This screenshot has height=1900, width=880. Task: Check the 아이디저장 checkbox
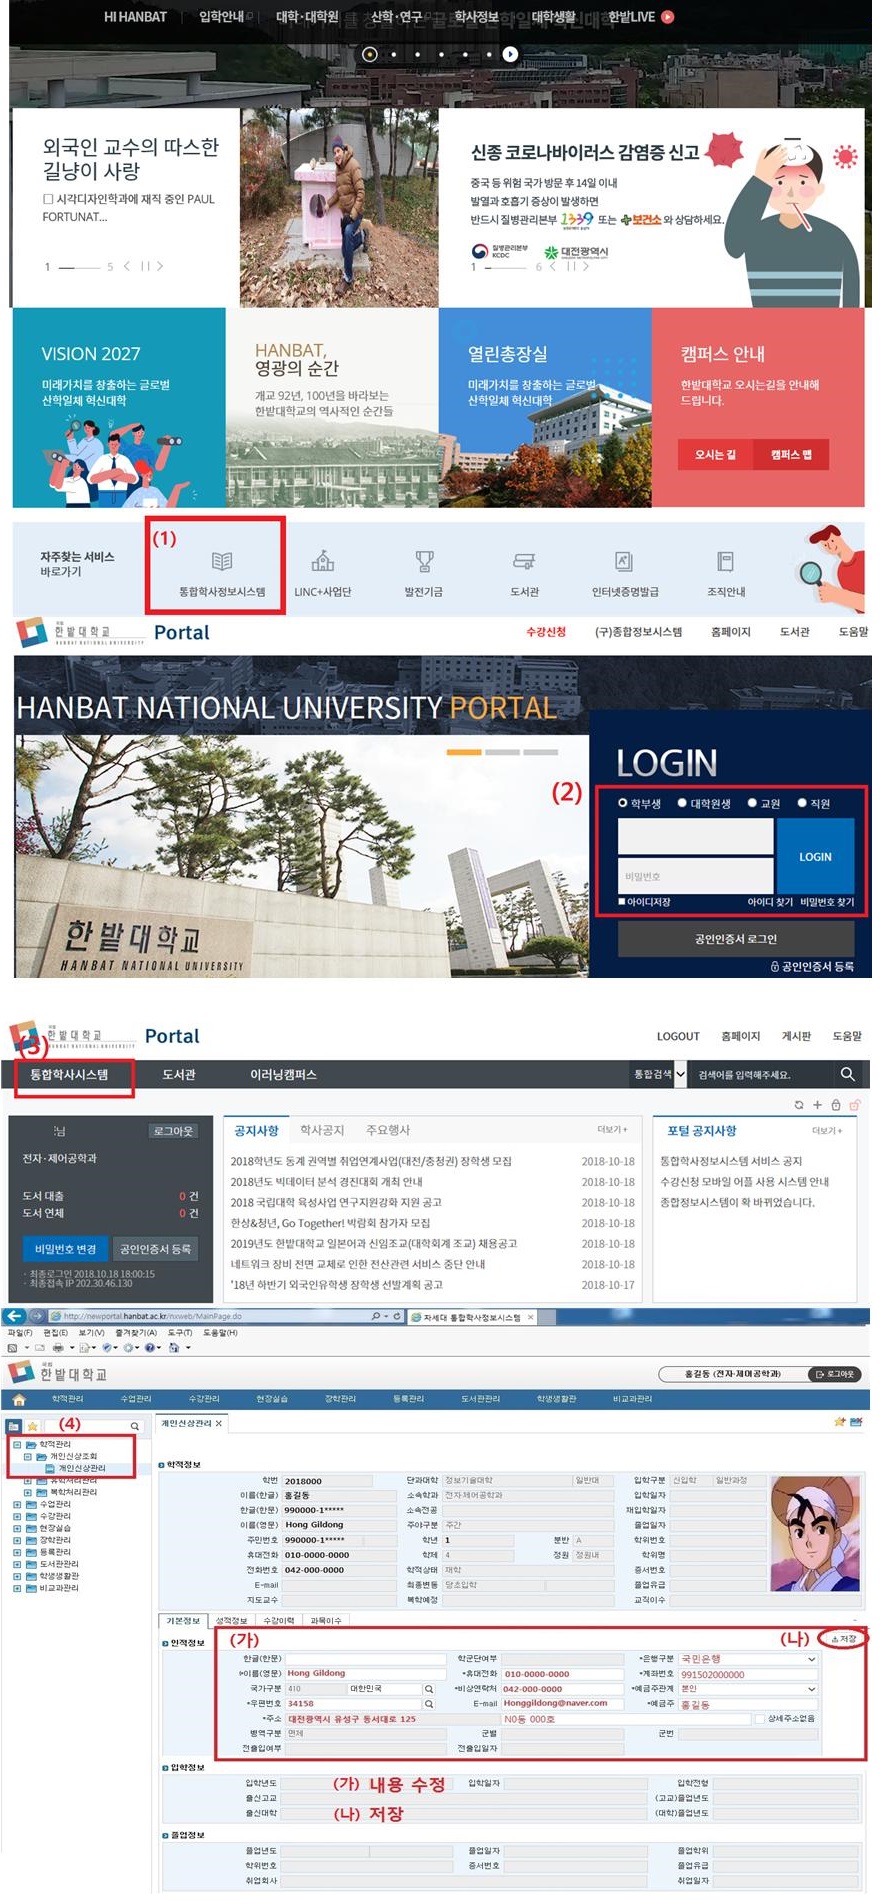point(622,902)
